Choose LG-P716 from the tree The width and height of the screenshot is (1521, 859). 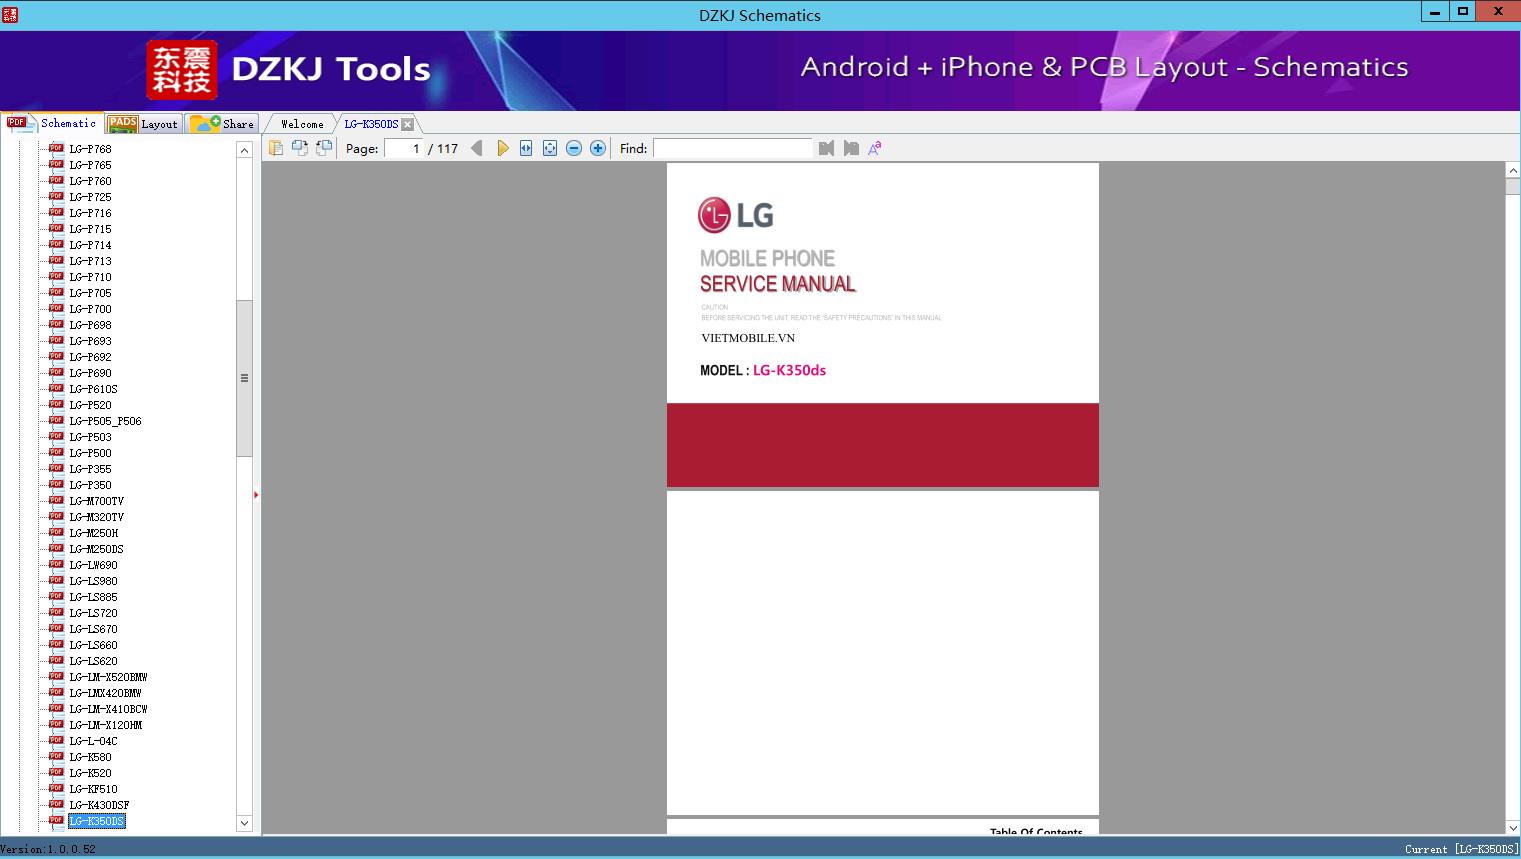click(90, 213)
